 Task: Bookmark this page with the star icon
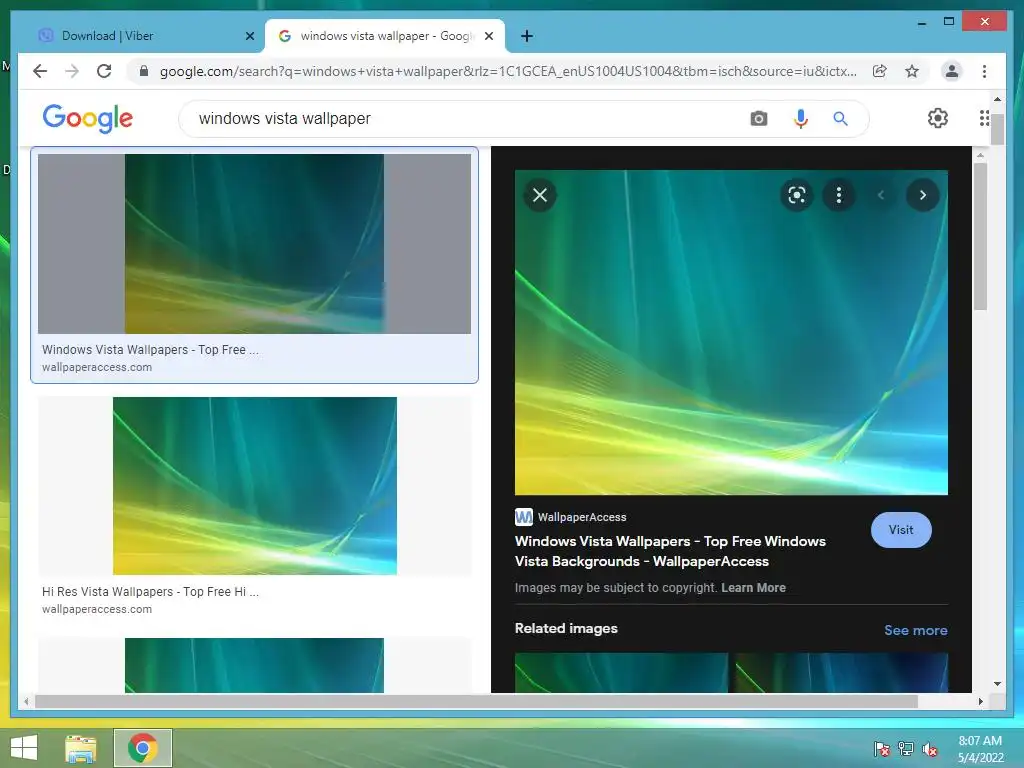tap(912, 71)
